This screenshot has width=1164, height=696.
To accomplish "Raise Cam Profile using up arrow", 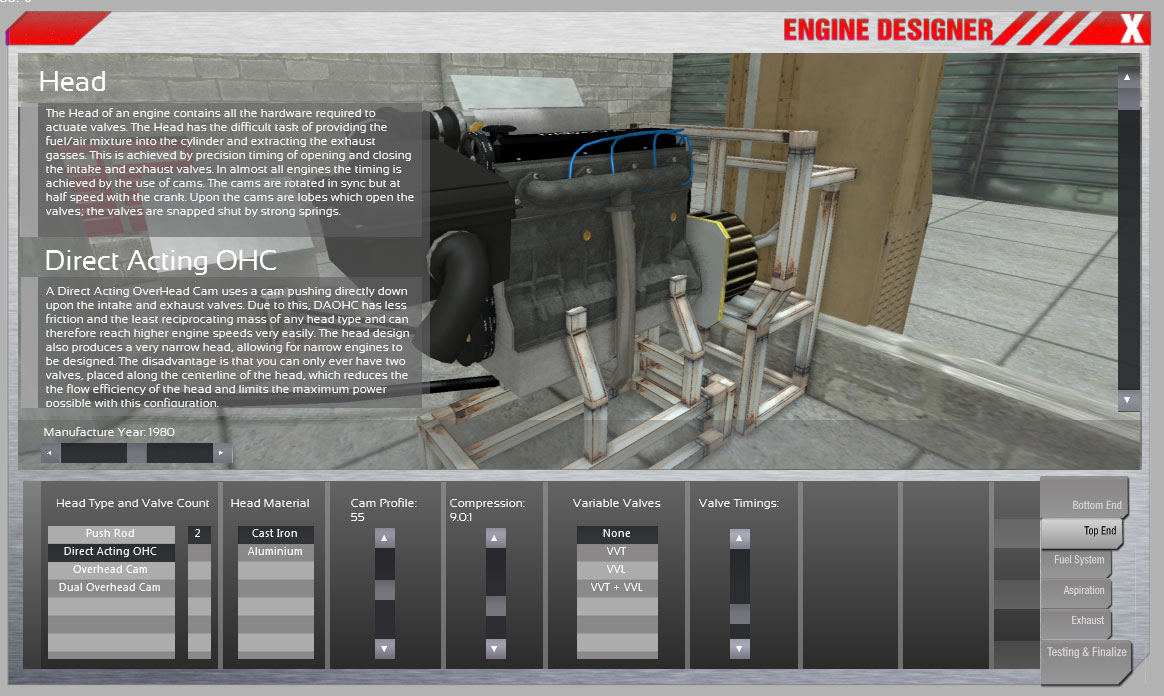I will pos(385,538).
